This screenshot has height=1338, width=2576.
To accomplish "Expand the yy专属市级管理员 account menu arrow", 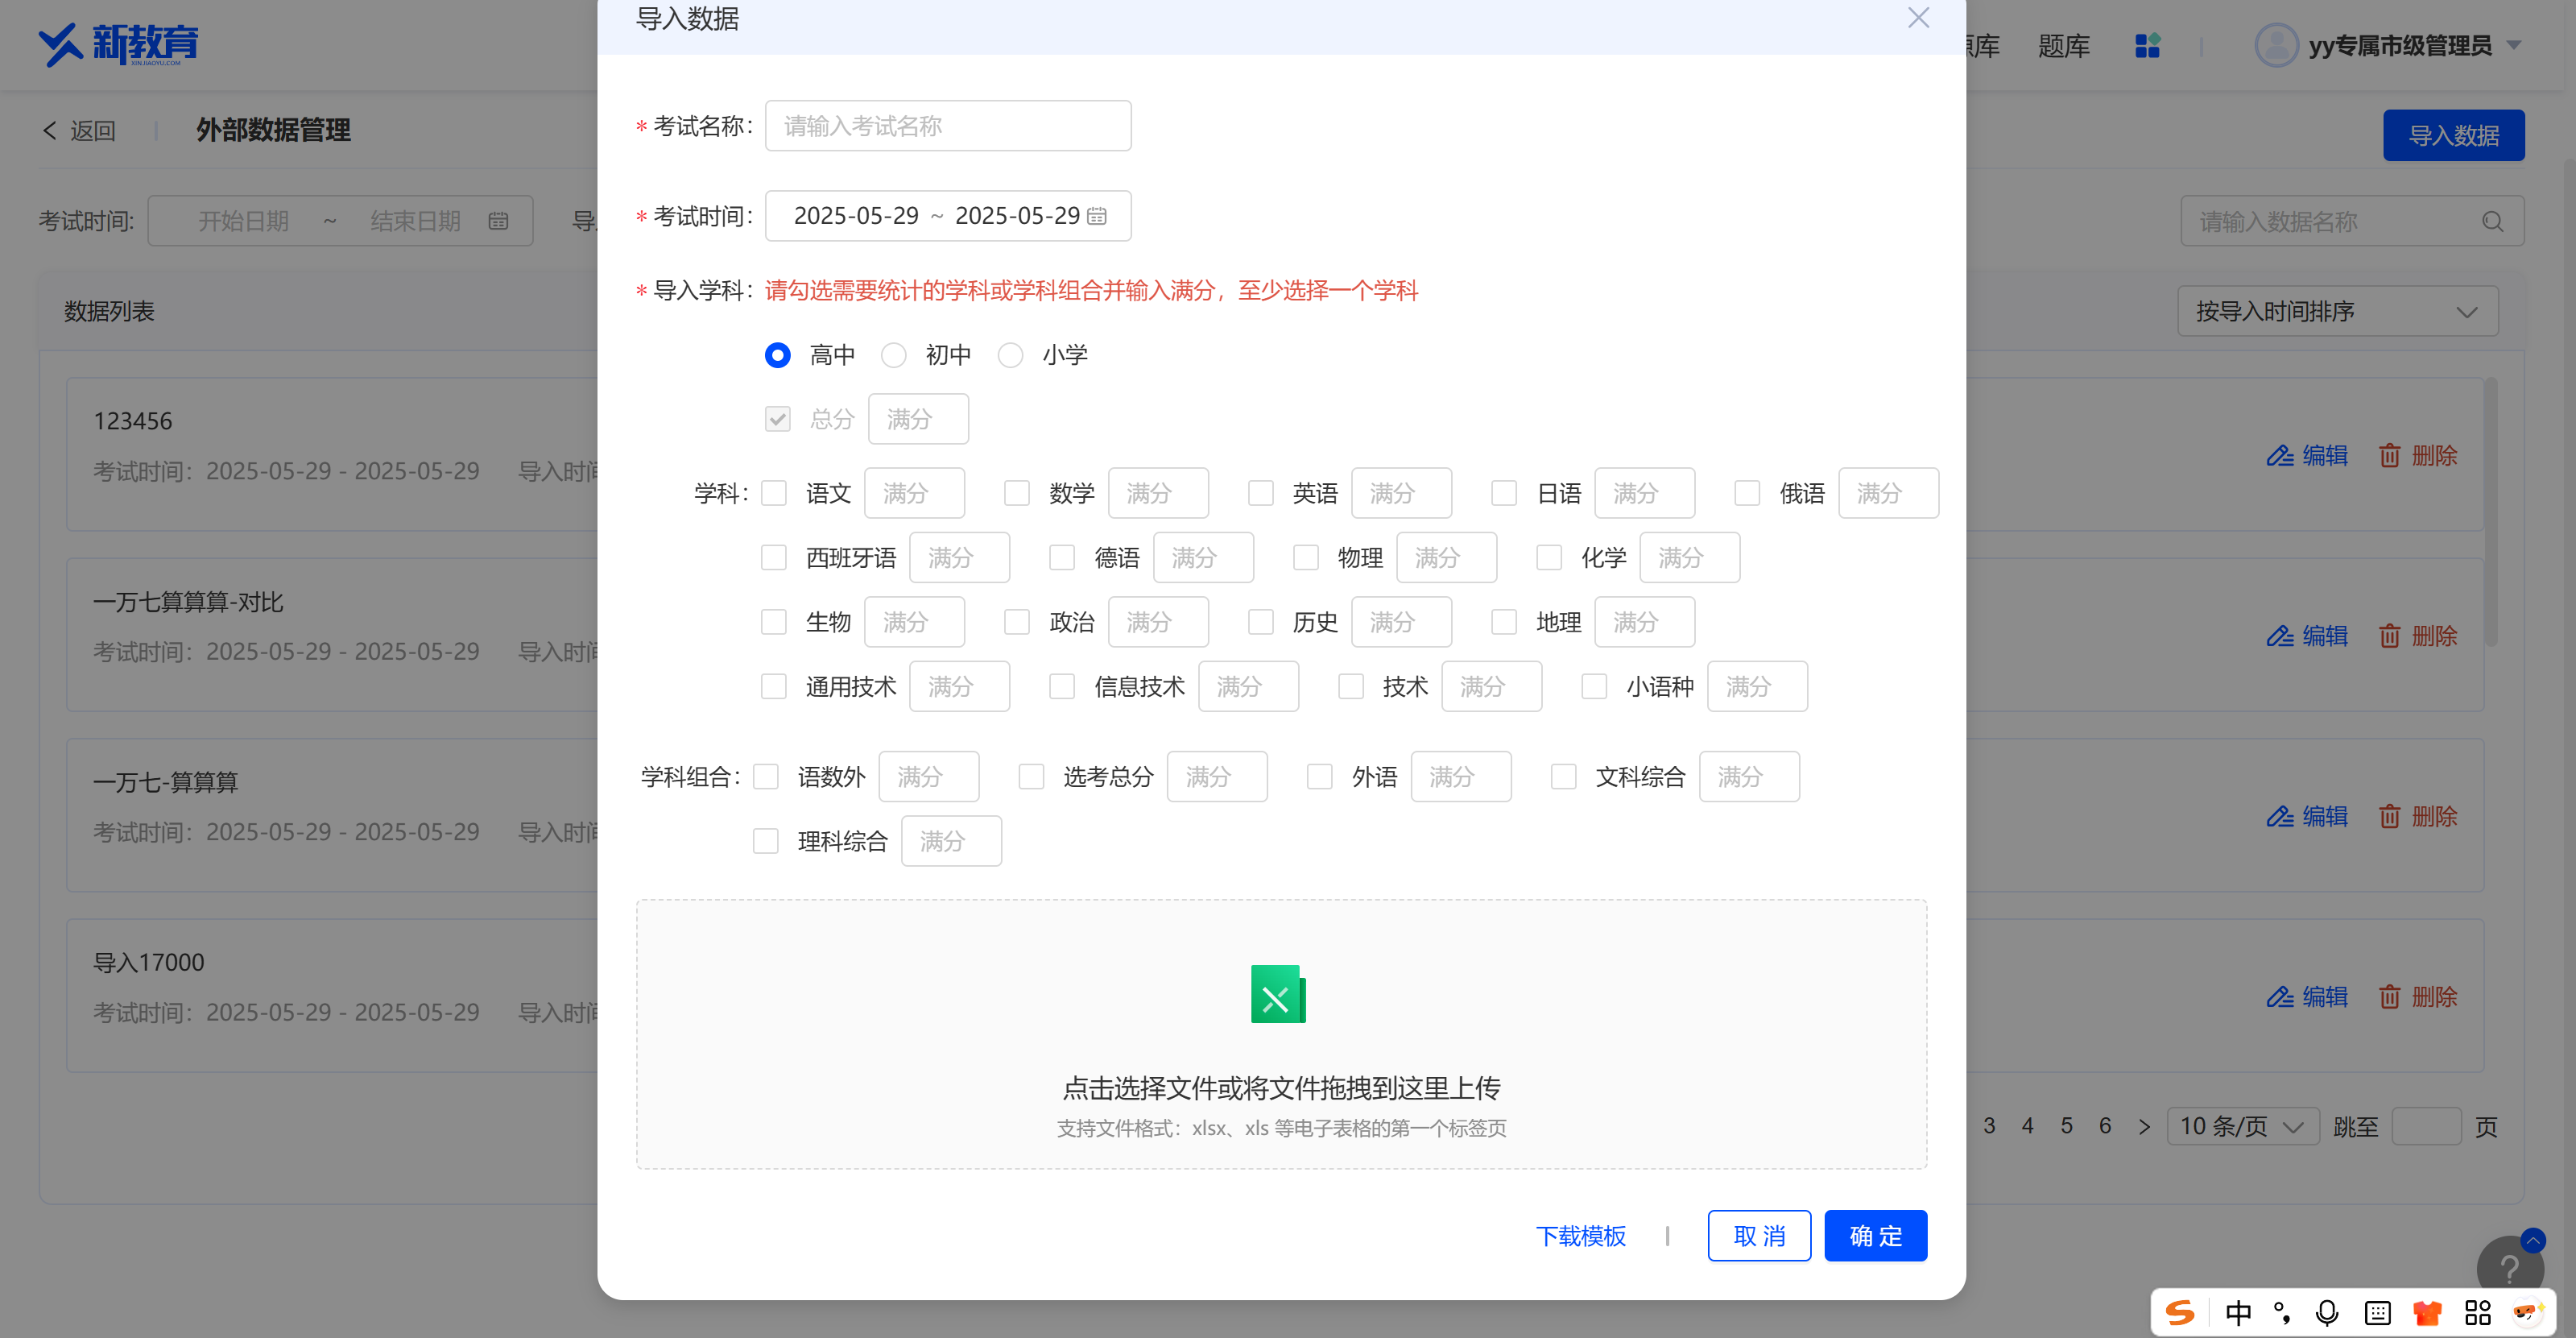I will 2515,46.
